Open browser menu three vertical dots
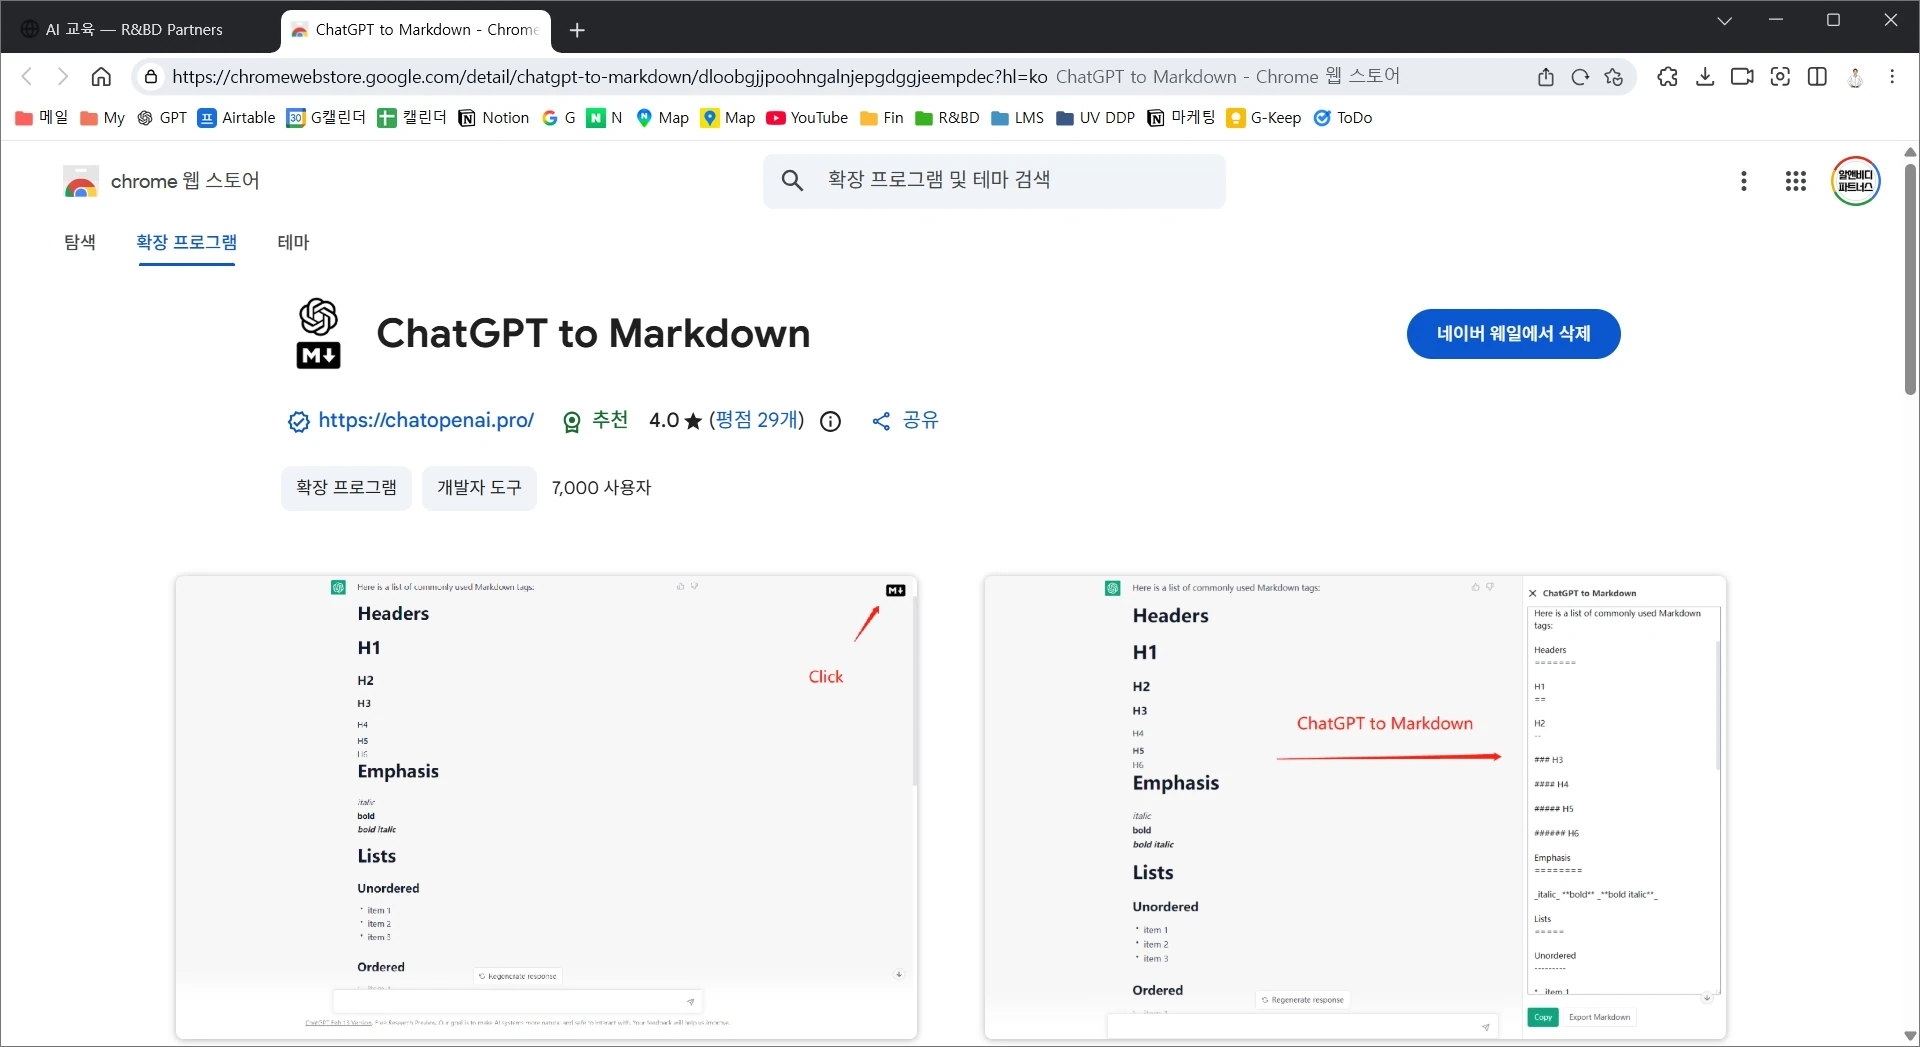The image size is (1920, 1047). click(1892, 77)
